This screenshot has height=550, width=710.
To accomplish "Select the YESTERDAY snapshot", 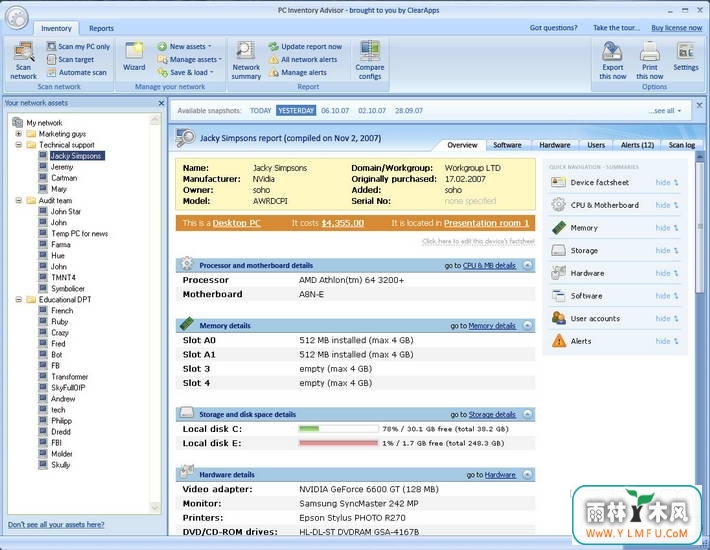I will (x=296, y=110).
